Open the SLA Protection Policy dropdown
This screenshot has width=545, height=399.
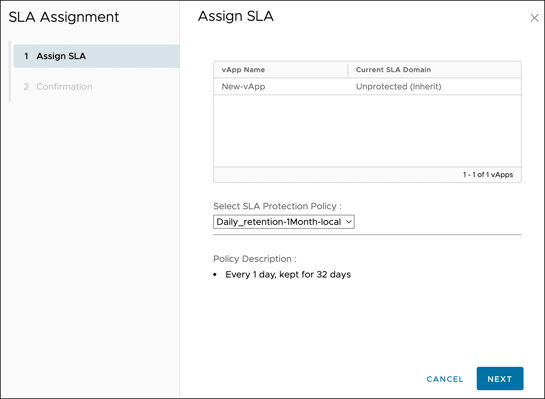pos(284,222)
